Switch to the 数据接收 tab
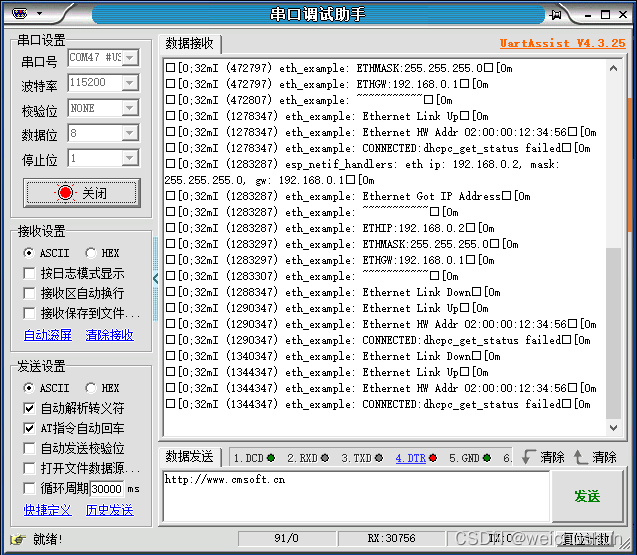The height and width of the screenshot is (555, 637). [x=190, y=44]
